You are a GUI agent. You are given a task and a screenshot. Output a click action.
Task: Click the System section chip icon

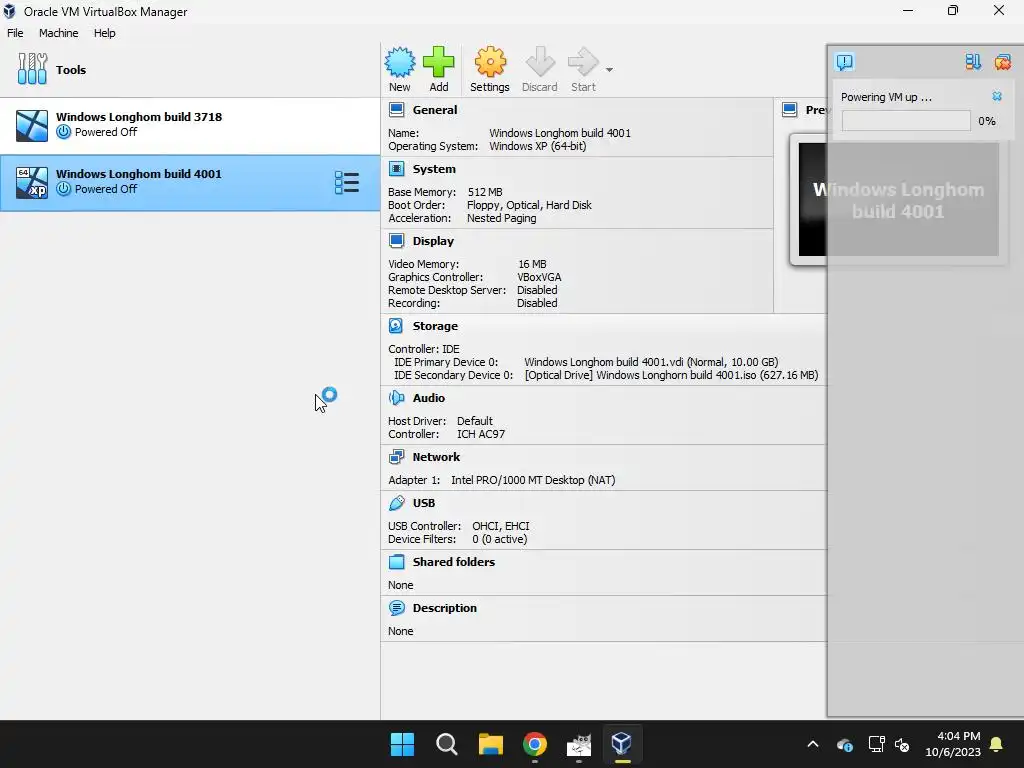396,169
